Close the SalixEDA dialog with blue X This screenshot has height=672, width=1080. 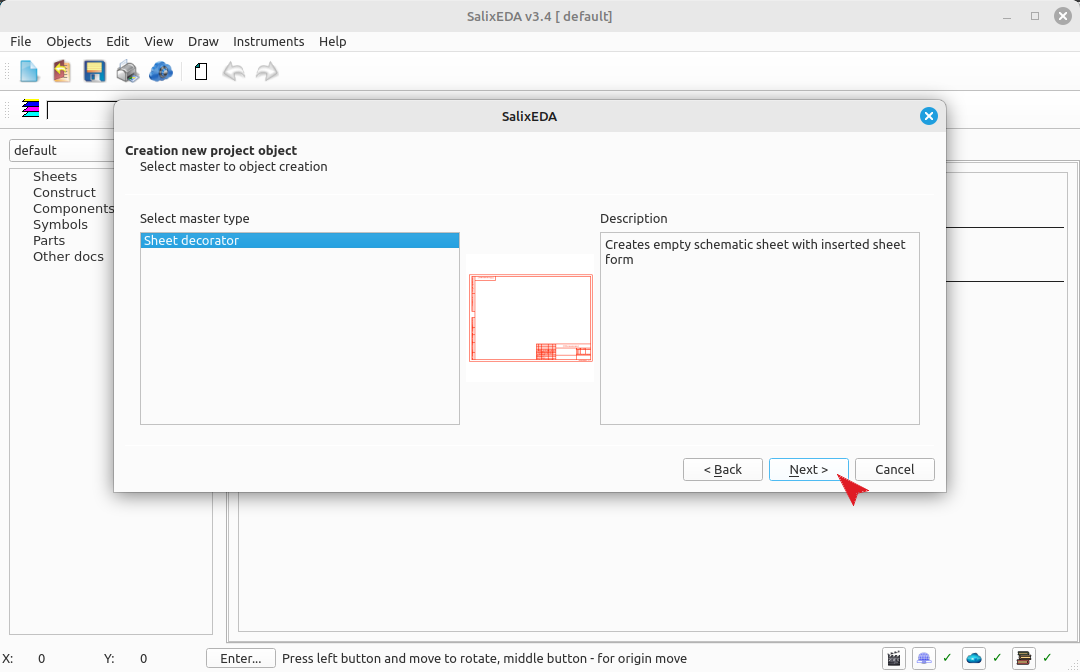(928, 116)
